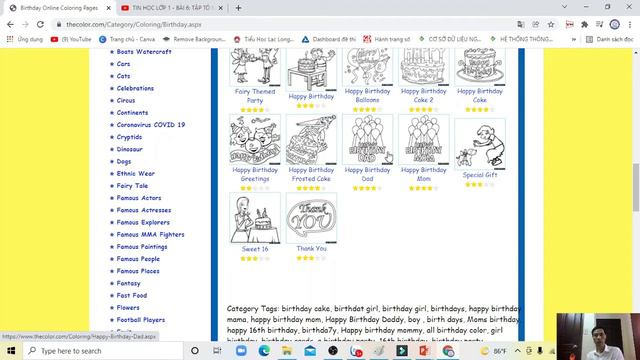This screenshot has width=640, height=360.
Task: Open the Dinosaur category
Action: (x=129, y=149)
